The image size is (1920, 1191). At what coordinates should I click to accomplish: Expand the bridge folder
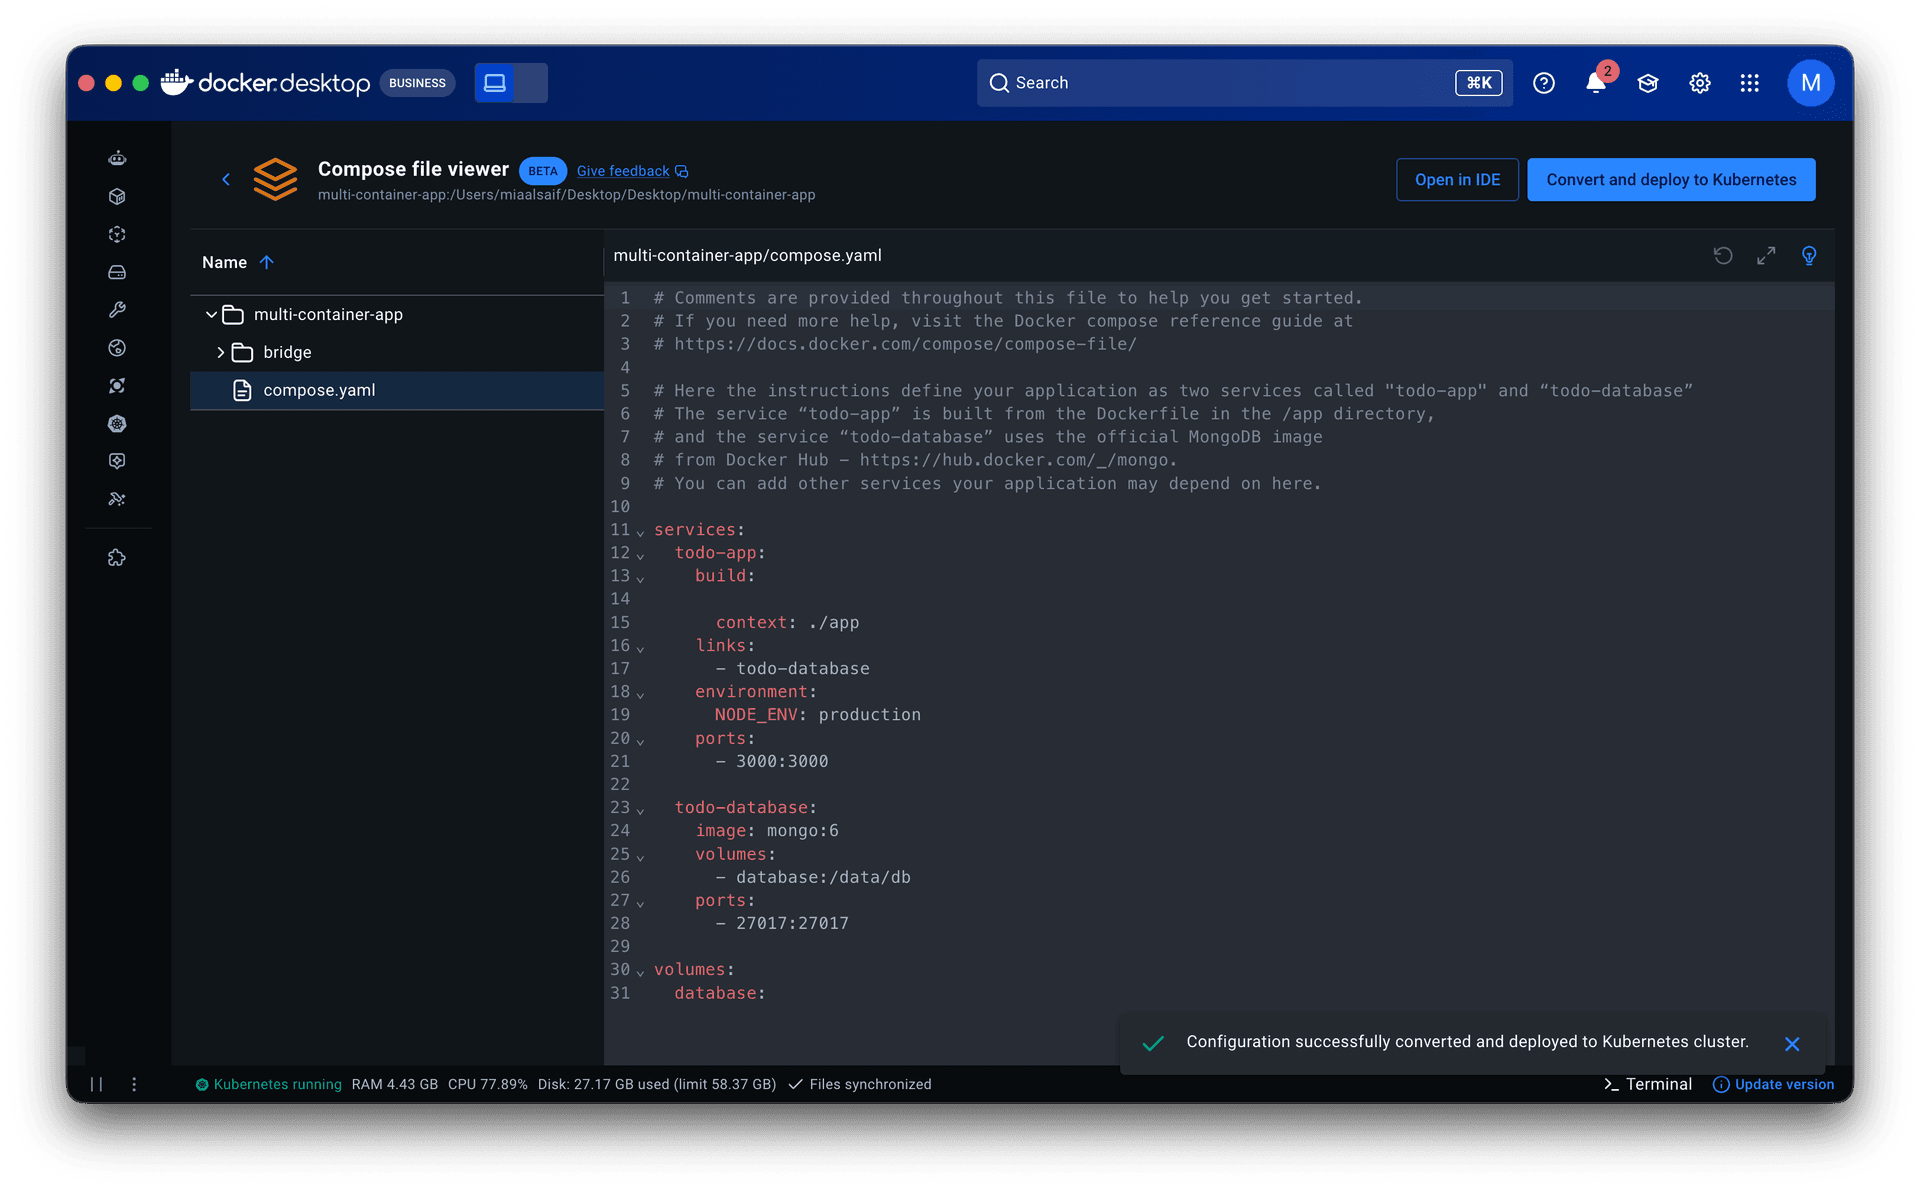220,353
